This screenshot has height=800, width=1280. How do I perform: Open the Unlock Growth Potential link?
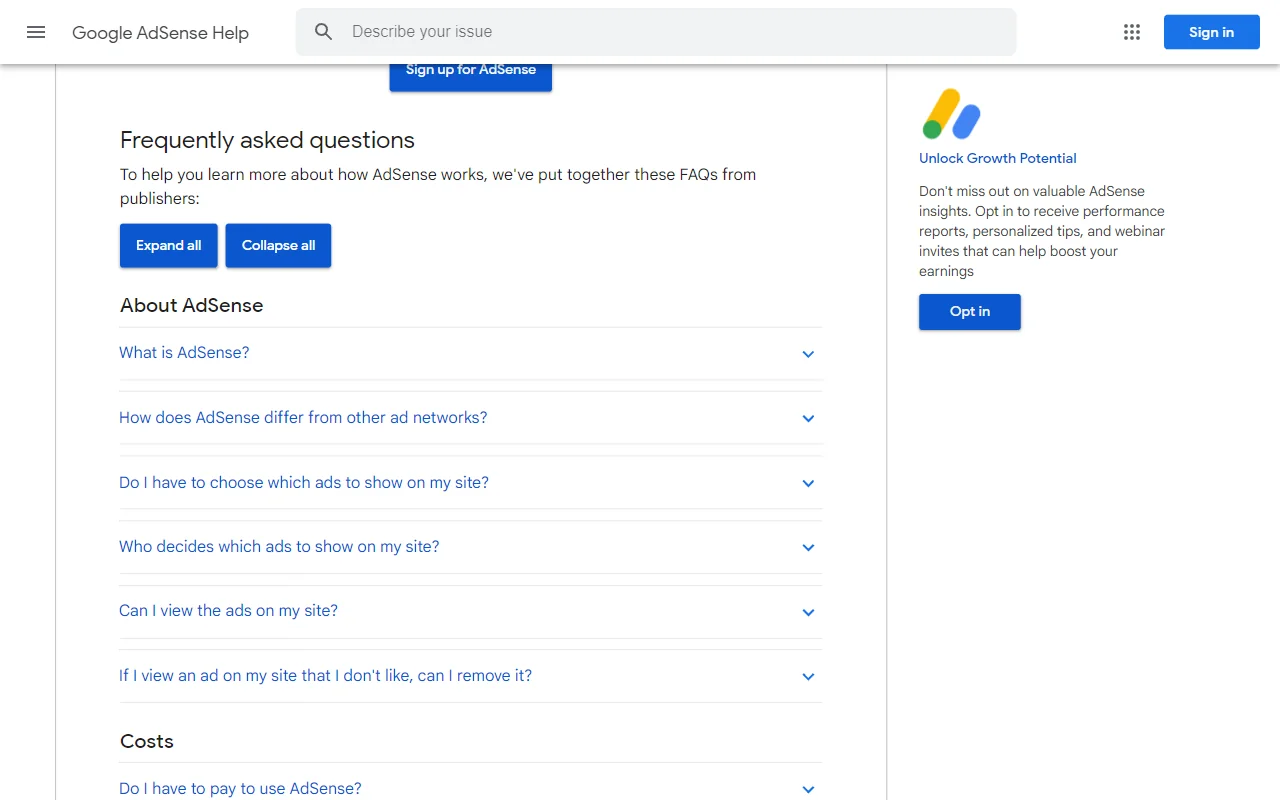998,158
